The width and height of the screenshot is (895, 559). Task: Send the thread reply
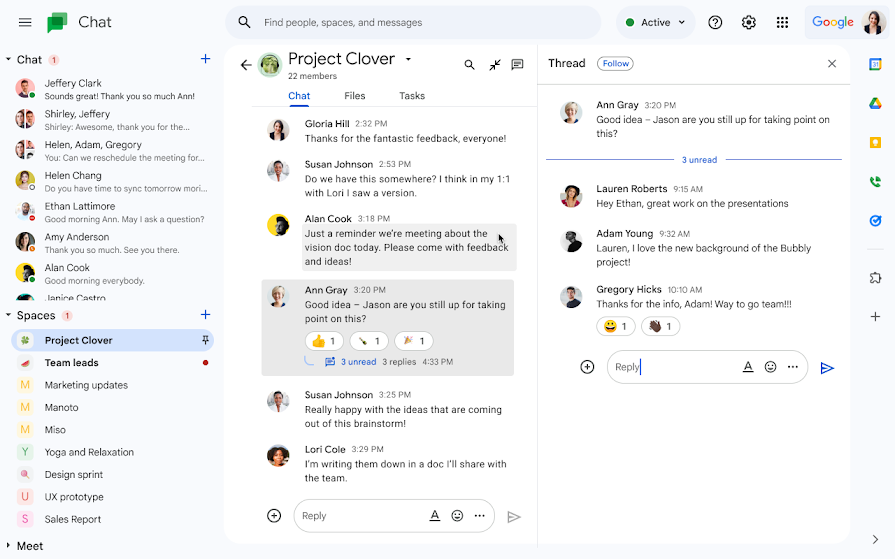point(827,368)
